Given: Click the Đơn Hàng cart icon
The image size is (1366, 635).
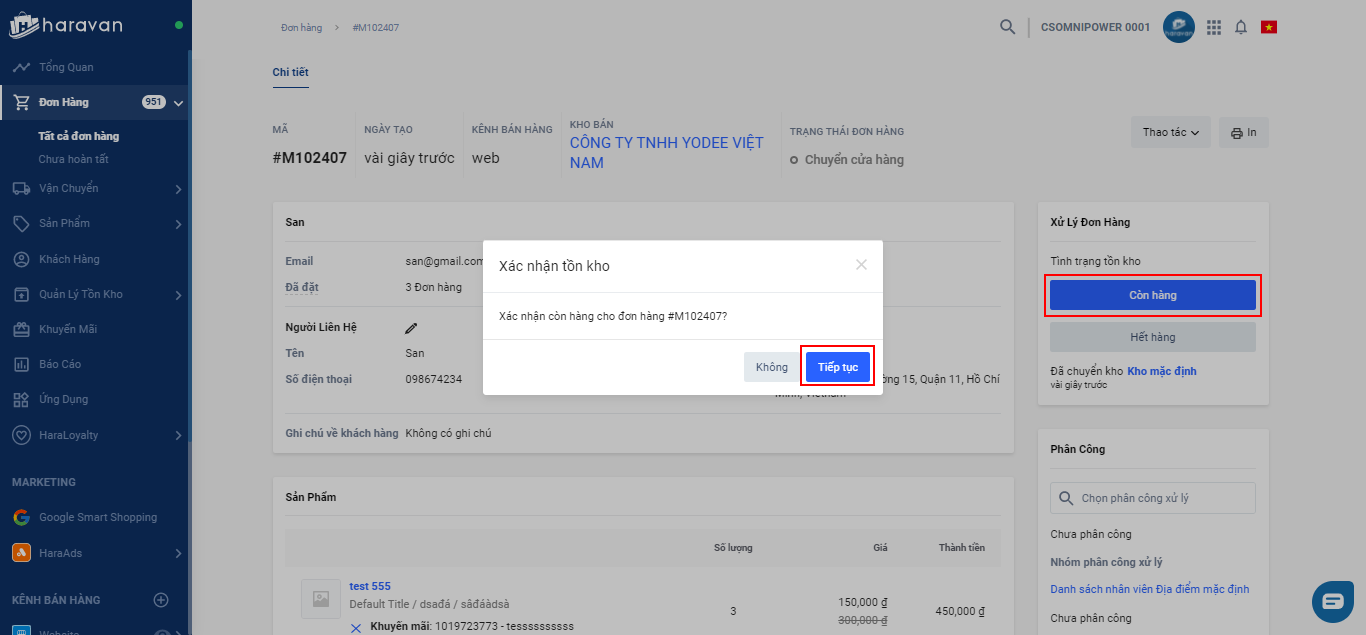Looking at the screenshot, I should click(x=21, y=102).
